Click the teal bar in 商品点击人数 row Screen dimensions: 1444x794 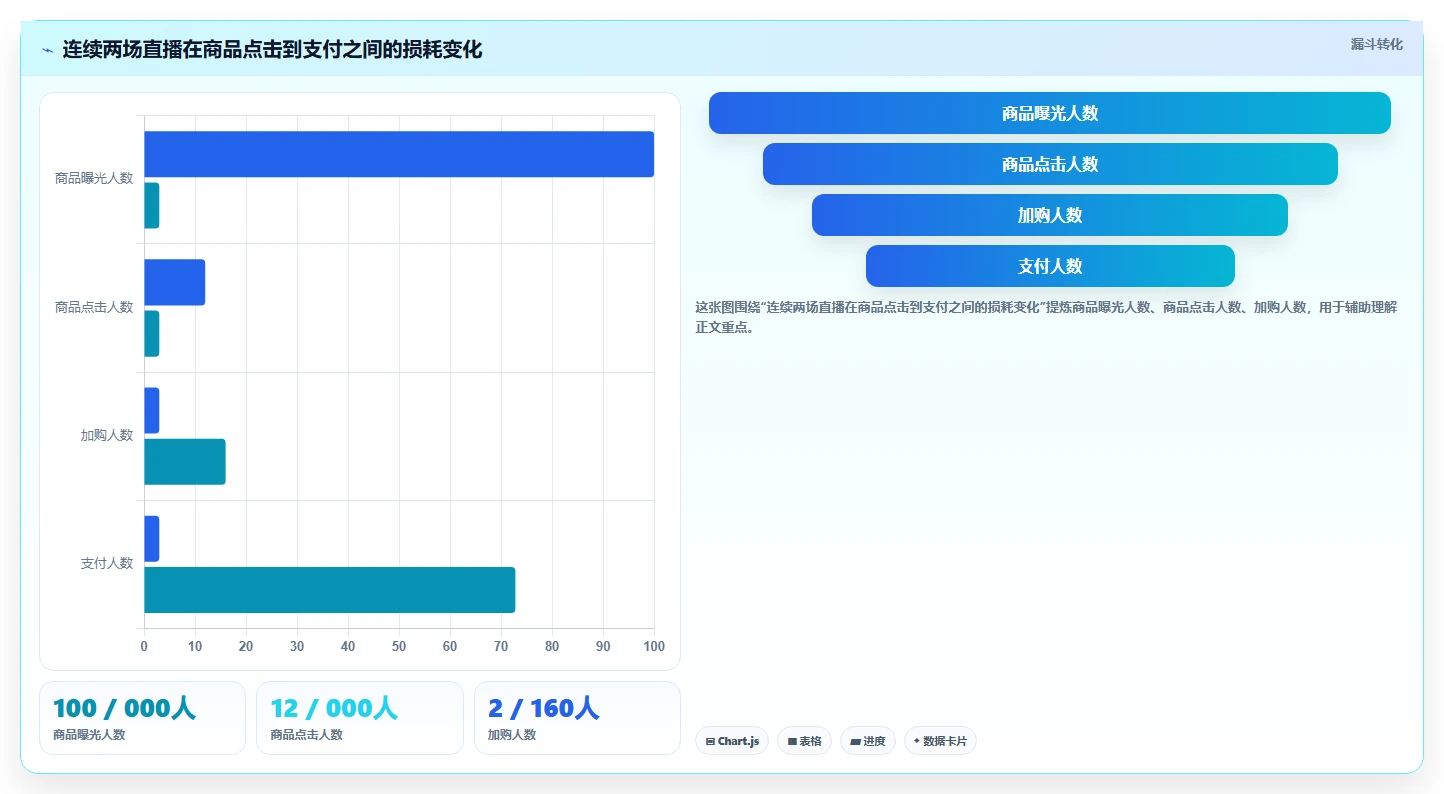[x=152, y=334]
